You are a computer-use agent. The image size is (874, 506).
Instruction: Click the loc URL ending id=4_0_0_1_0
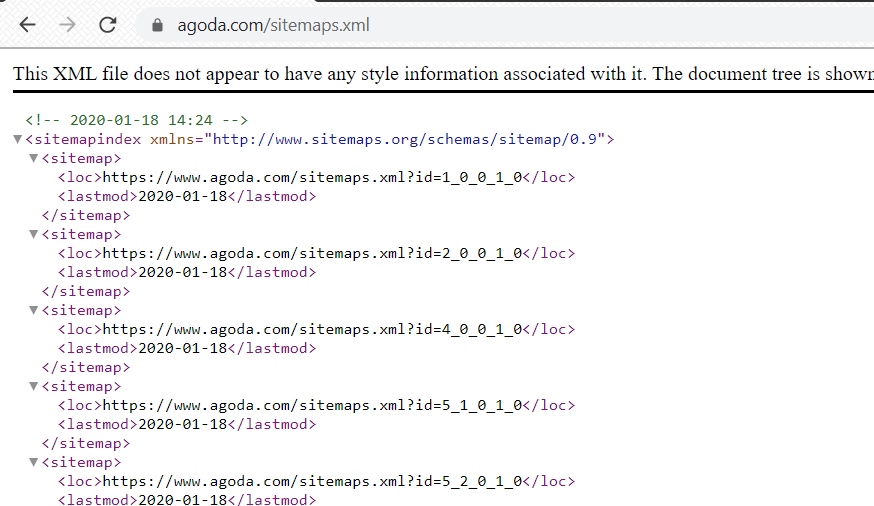click(x=312, y=329)
